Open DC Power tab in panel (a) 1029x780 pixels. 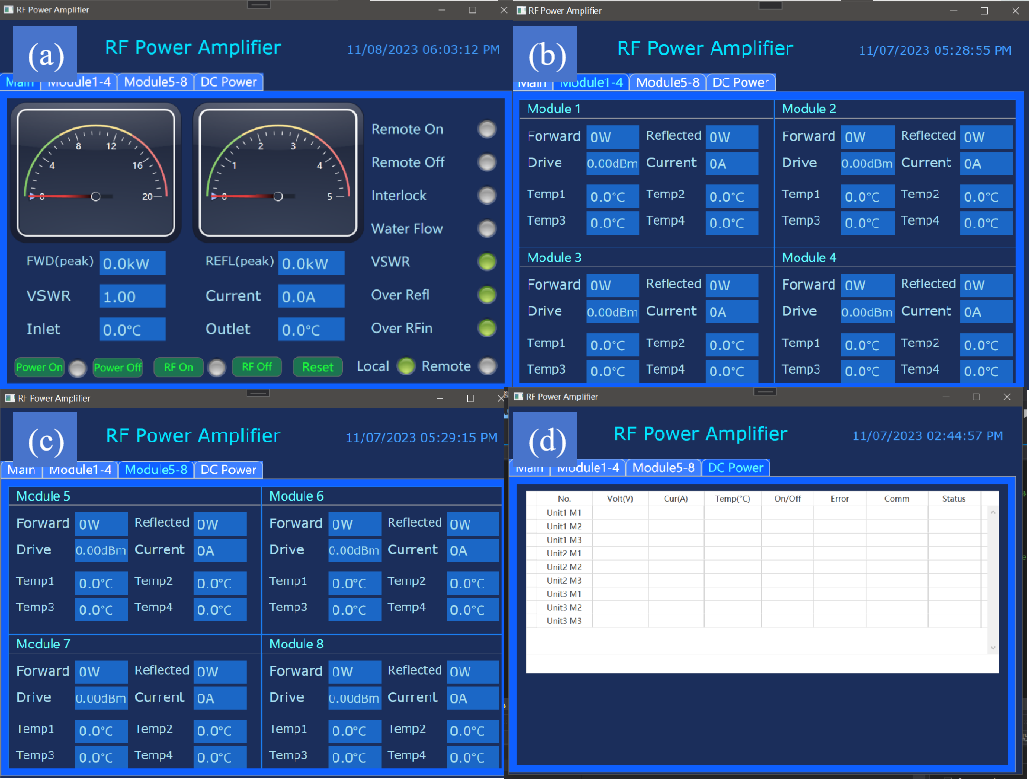[x=229, y=82]
